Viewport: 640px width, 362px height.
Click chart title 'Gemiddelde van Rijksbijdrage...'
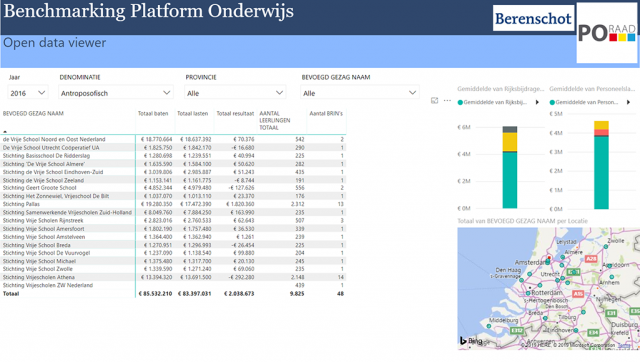point(501,89)
